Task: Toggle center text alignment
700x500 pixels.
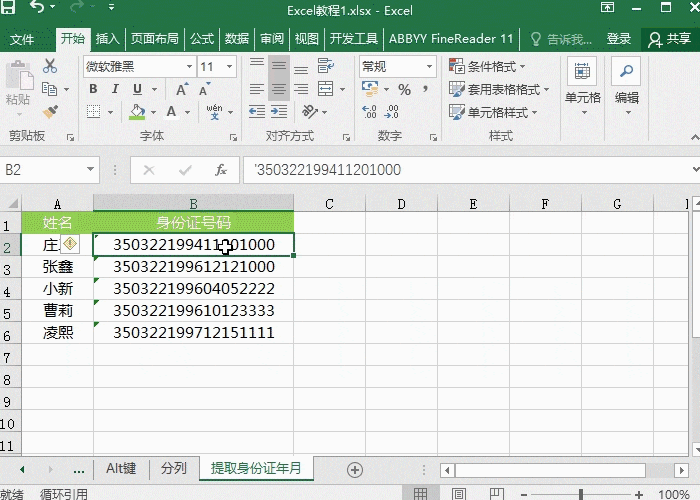Action: pos(279,89)
